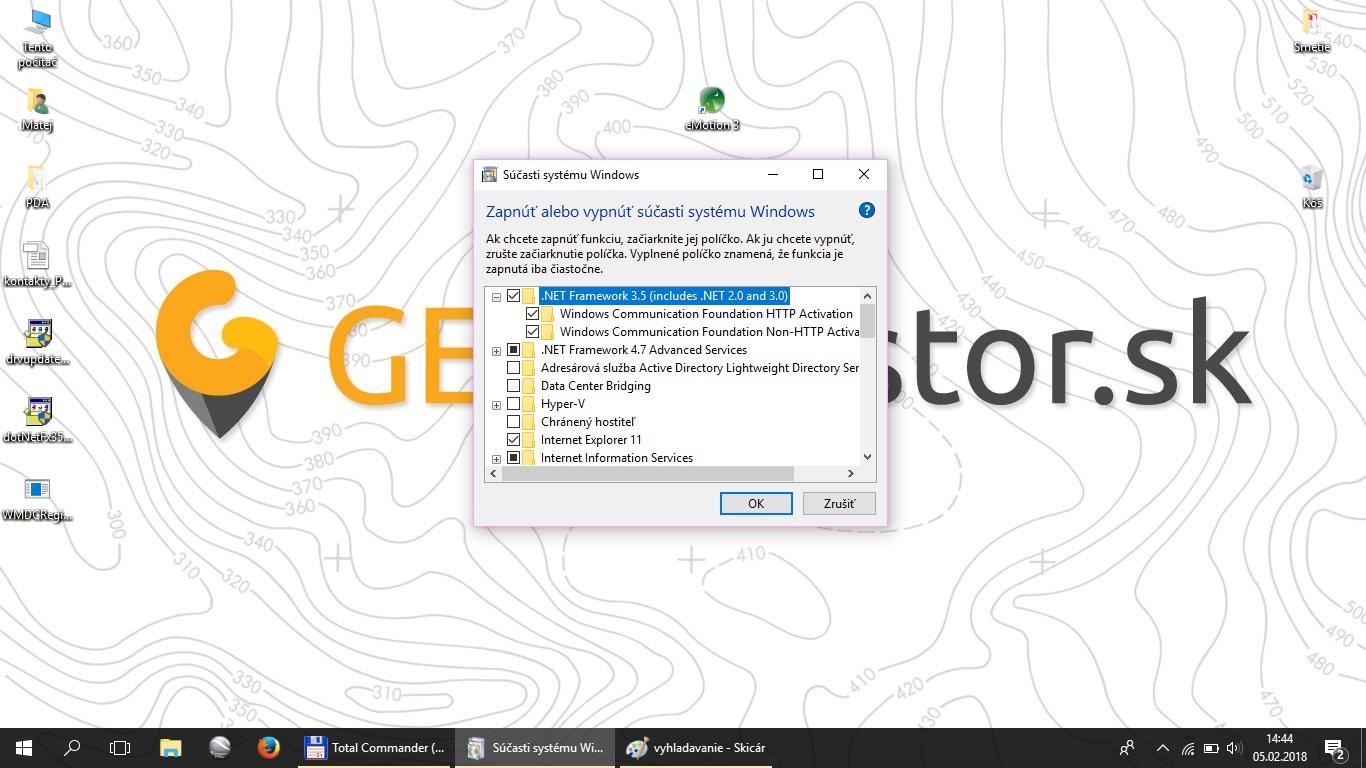This screenshot has width=1366, height=768.
Task: Click the horizontal scrollbar right arrow
Action: (x=851, y=474)
